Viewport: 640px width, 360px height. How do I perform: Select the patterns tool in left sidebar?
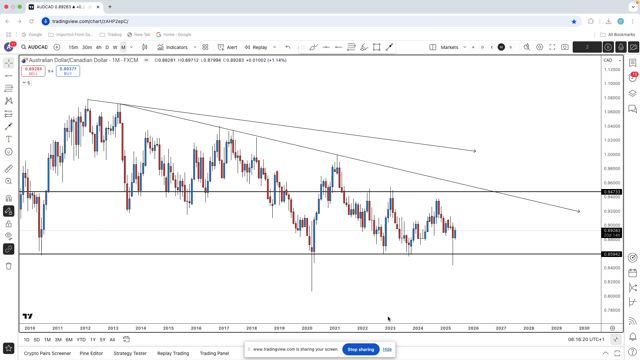coord(9,101)
